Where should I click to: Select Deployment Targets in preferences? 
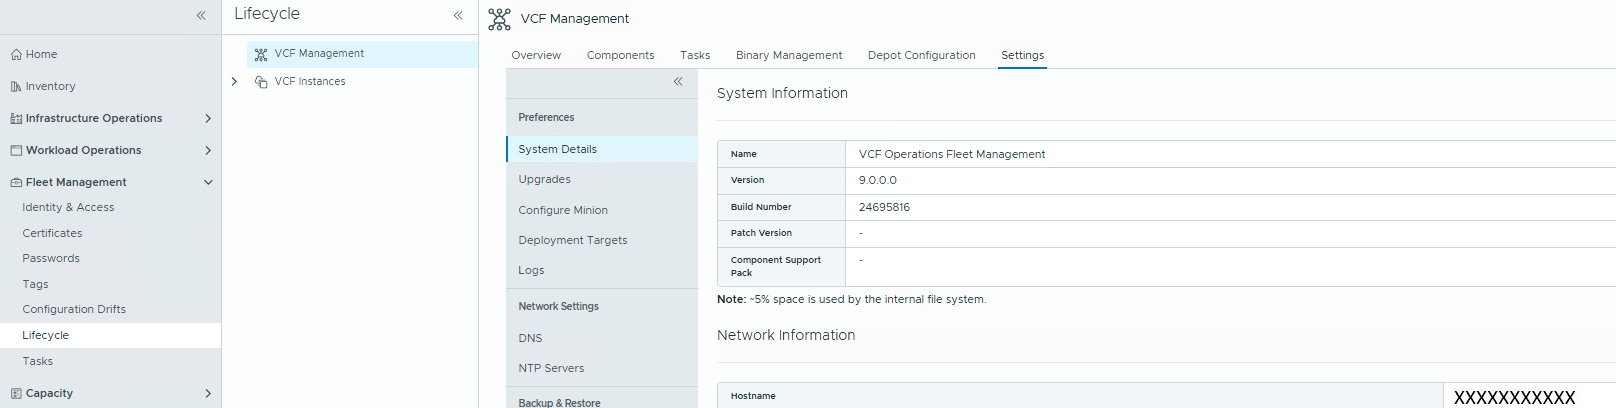point(572,241)
